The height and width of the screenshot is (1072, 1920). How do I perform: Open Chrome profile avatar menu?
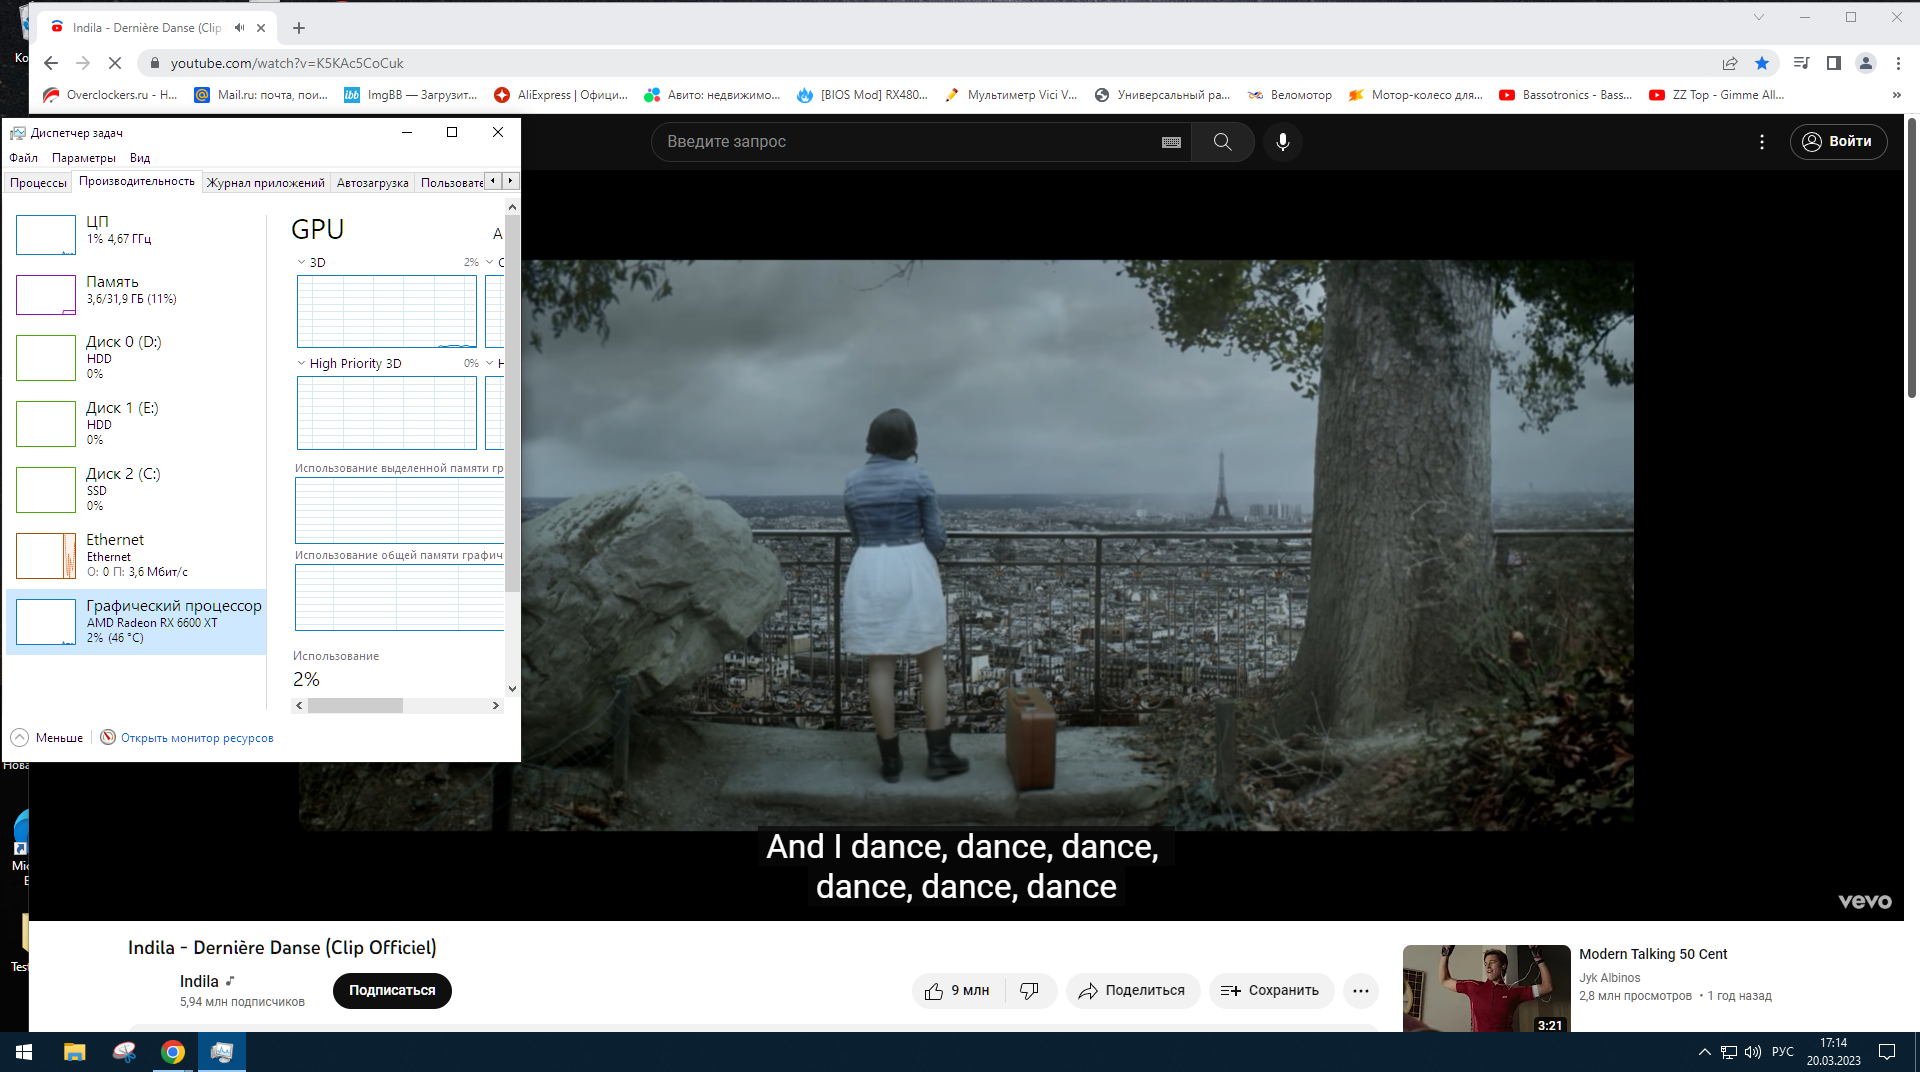[1866, 63]
